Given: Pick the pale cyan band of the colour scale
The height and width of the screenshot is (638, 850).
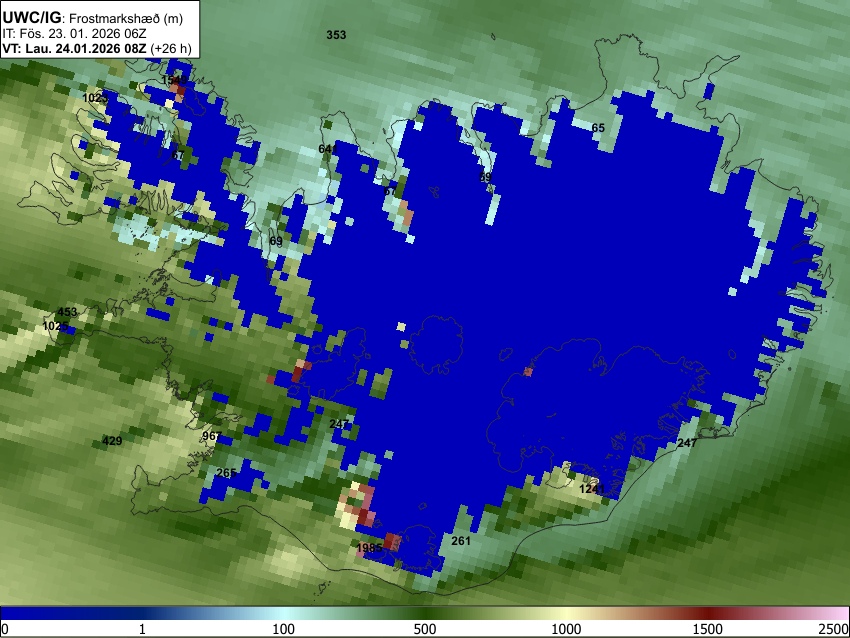Looking at the screenshot, I should 284,613.
